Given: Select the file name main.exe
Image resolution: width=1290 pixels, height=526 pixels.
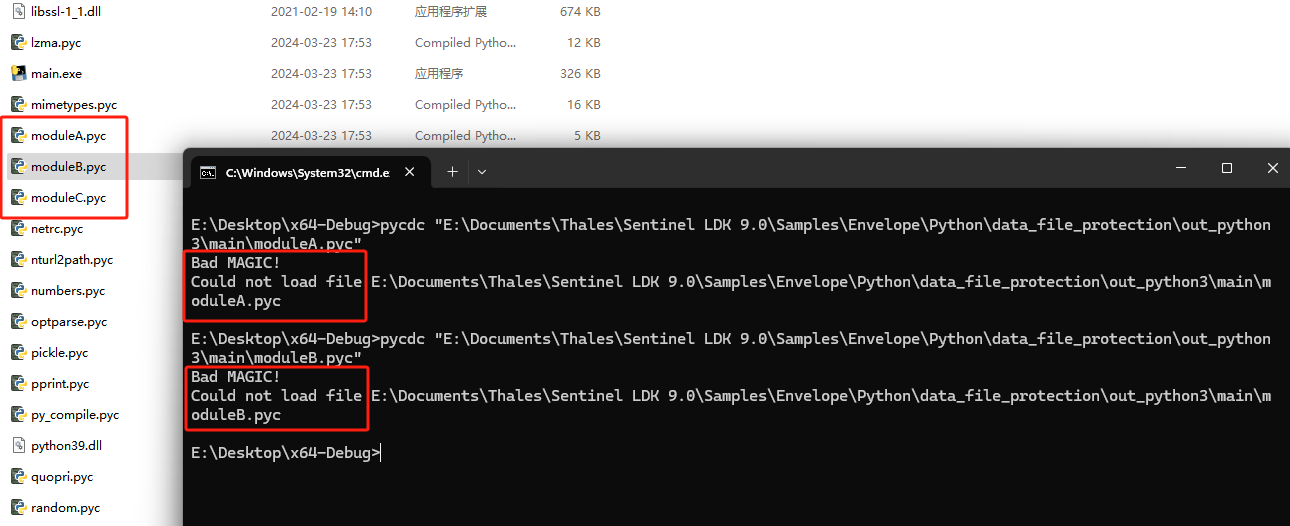Looking at the screenshot, I should click(x=56, y=74).
